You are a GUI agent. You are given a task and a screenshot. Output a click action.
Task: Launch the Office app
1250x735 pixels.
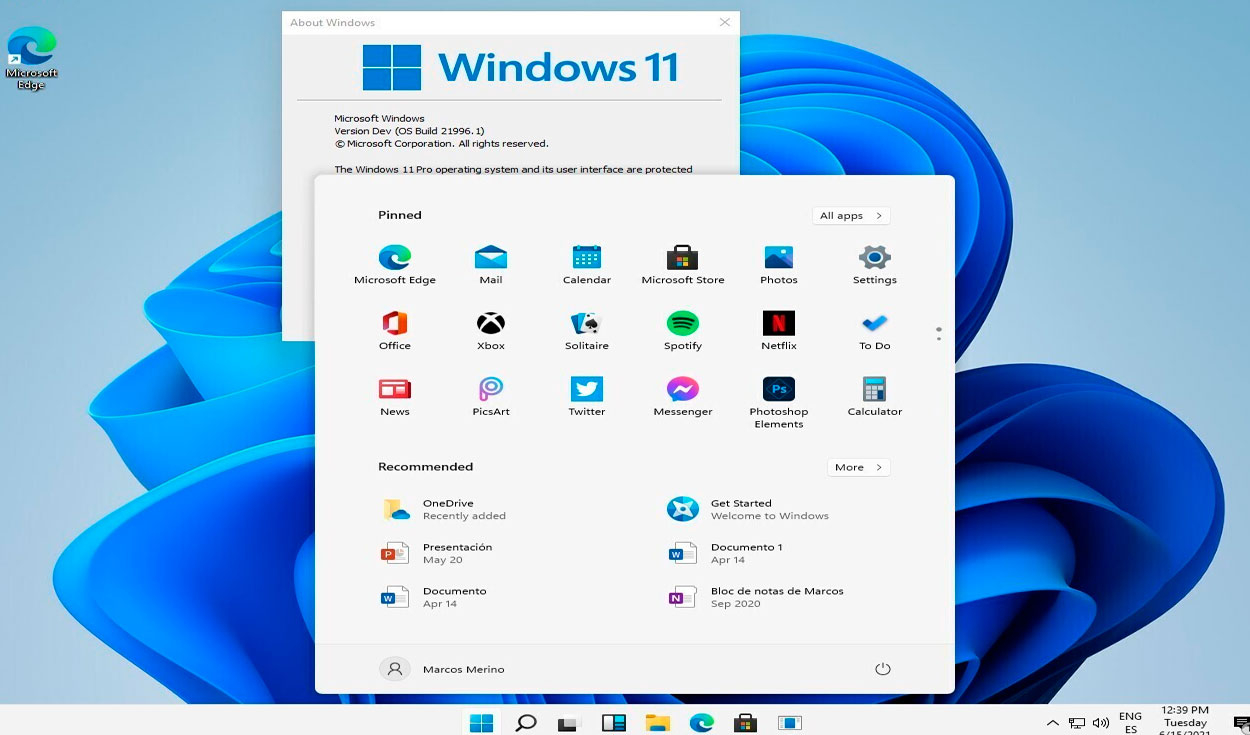pyautogui.click(x=395, y=331)
